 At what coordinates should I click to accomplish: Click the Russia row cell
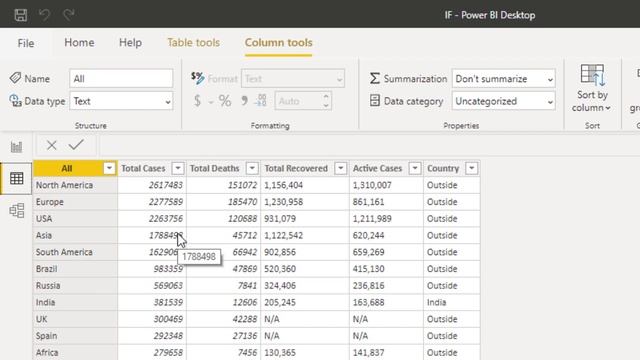[x=75, y=285]
